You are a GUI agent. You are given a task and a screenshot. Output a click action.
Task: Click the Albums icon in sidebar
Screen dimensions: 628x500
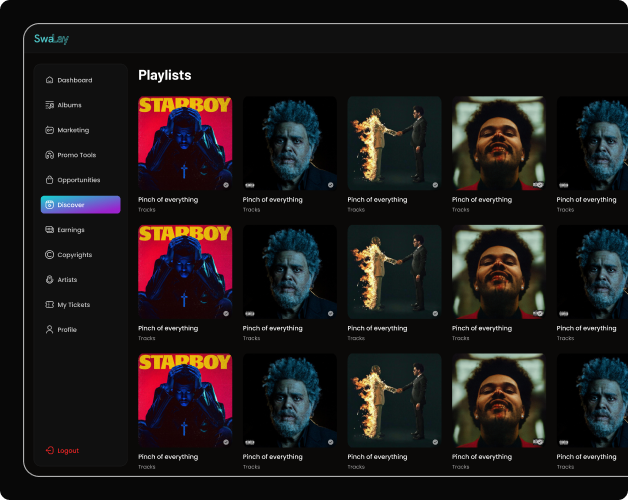49,105
